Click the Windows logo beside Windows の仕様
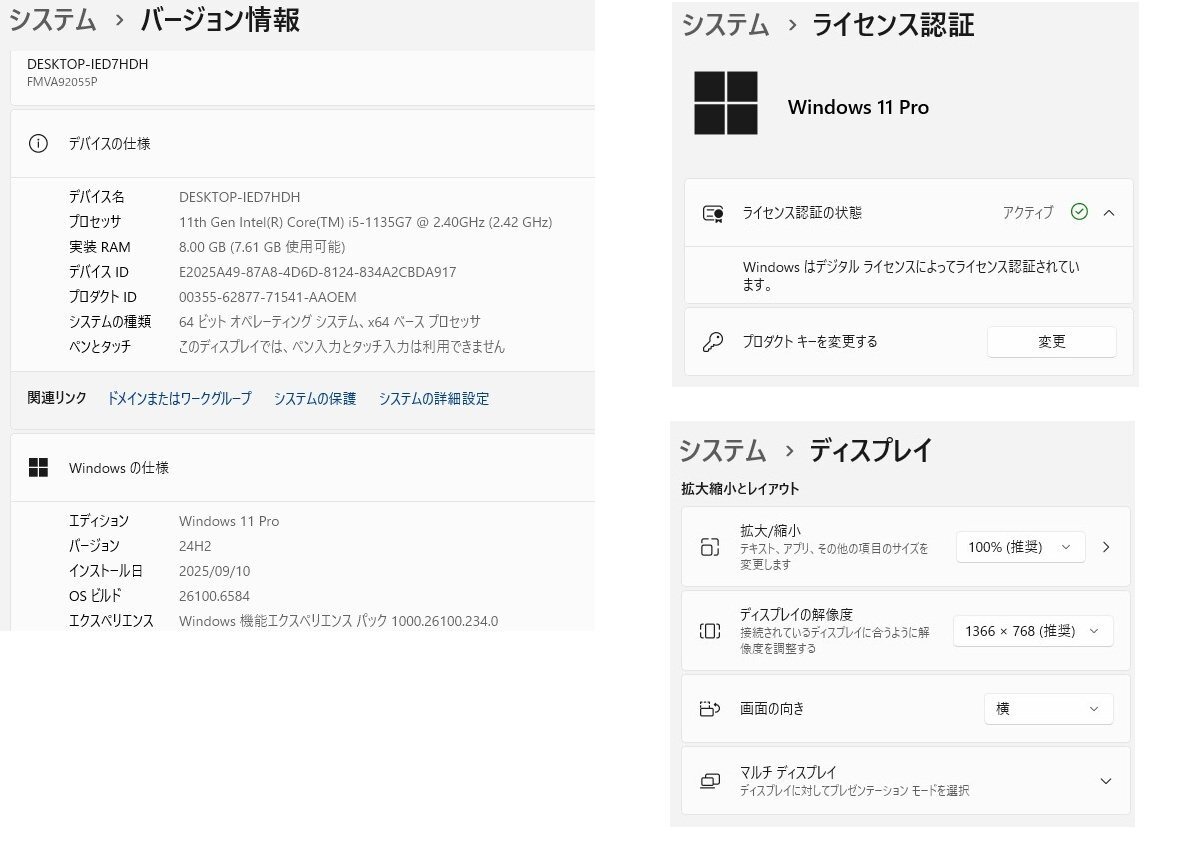The image size is (1179, 861). [38, 468]
